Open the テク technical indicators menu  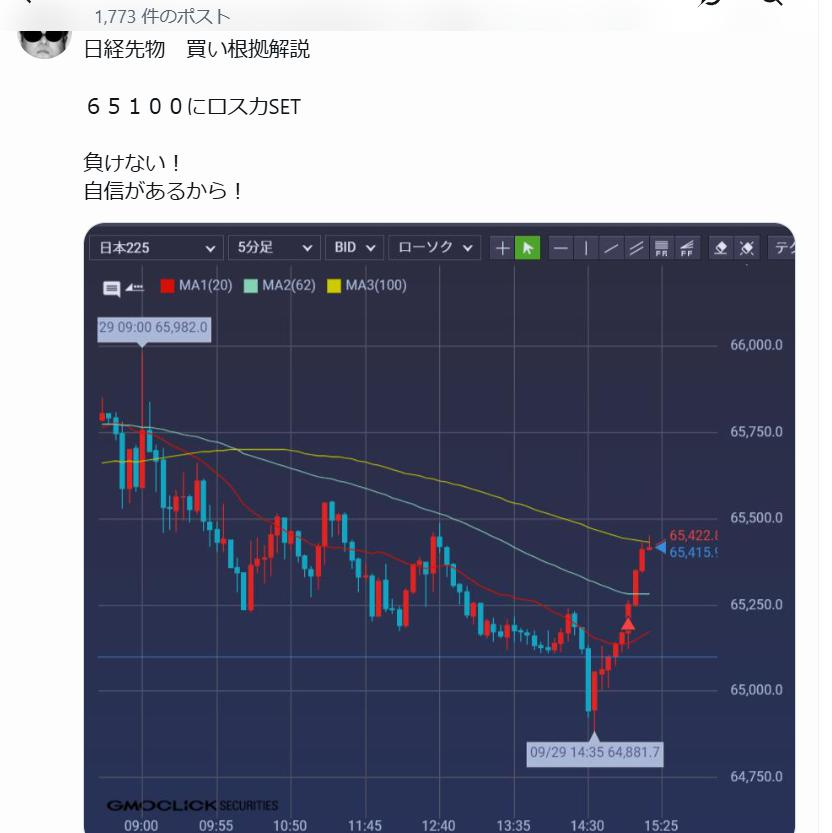pyautogui.click(x=782, y=248)
